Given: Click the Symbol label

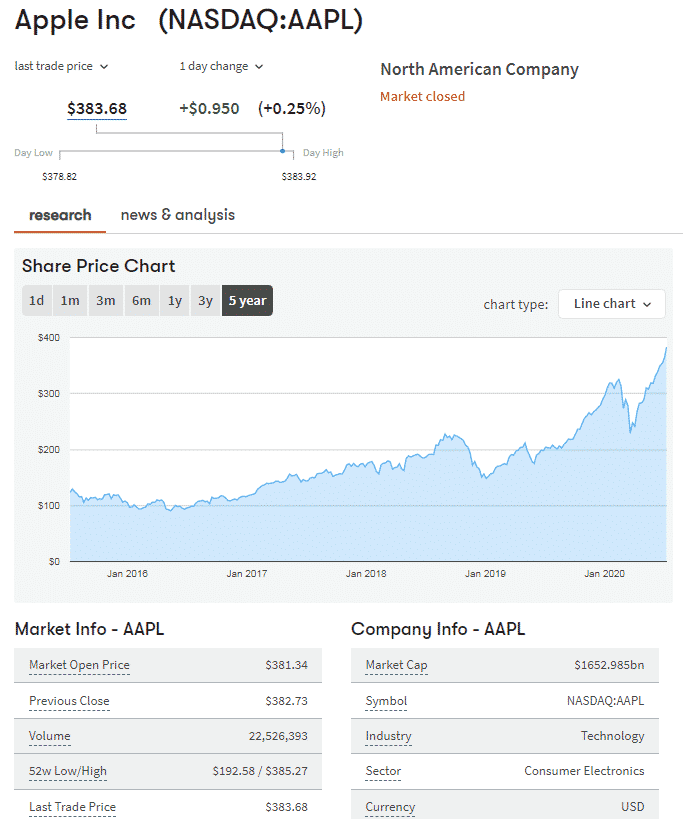Looking at the screenshot, I should [386, 701].
